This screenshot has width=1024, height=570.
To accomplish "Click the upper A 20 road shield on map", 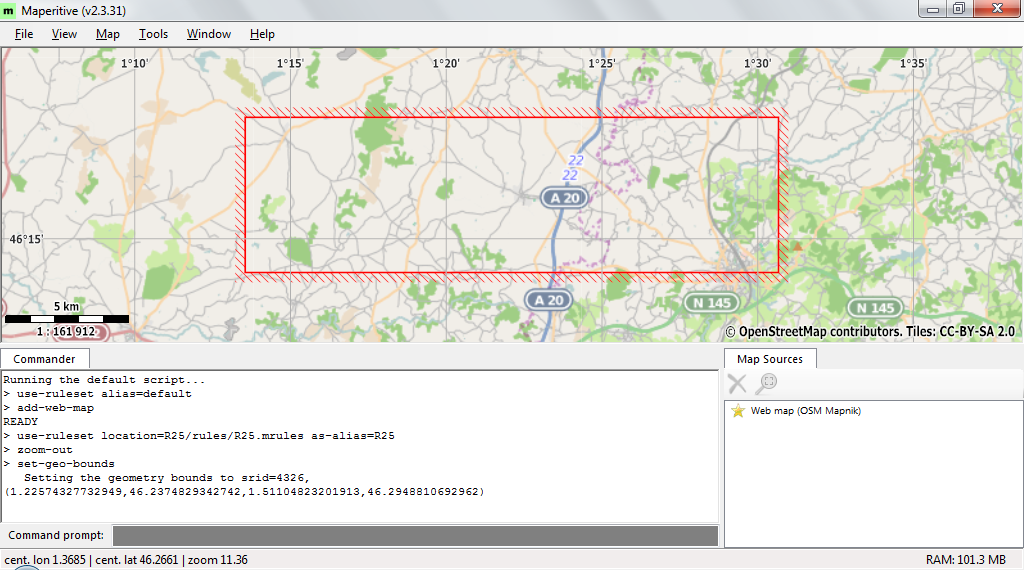I will (x=564, y=198).
